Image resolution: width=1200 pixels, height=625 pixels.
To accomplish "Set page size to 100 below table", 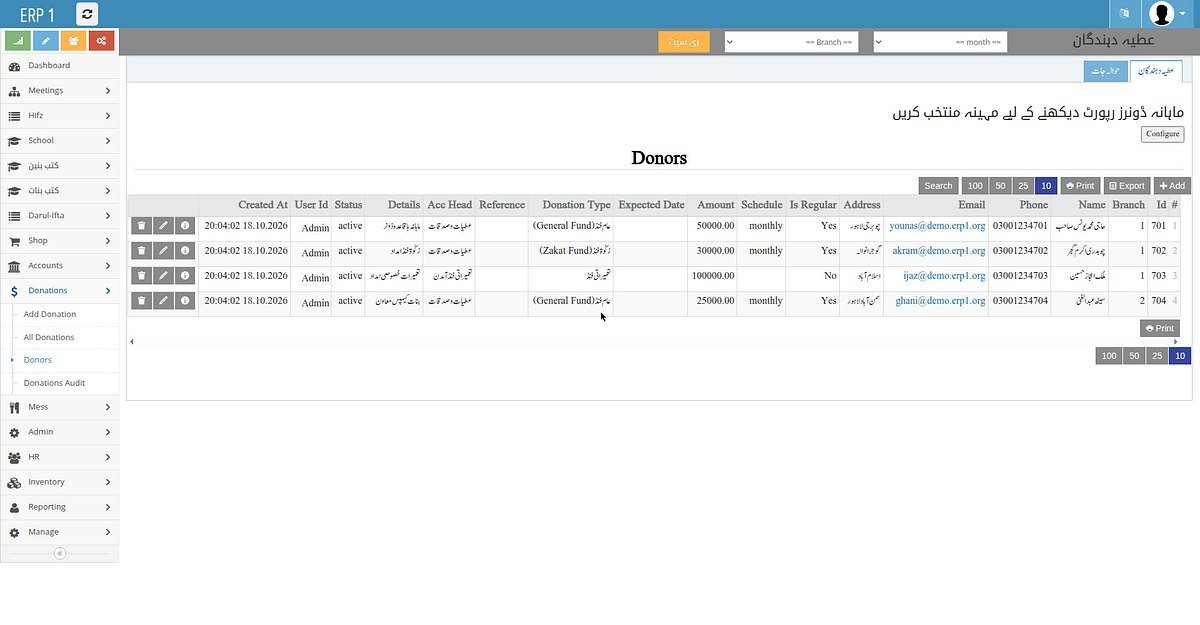I will 1109,356.
